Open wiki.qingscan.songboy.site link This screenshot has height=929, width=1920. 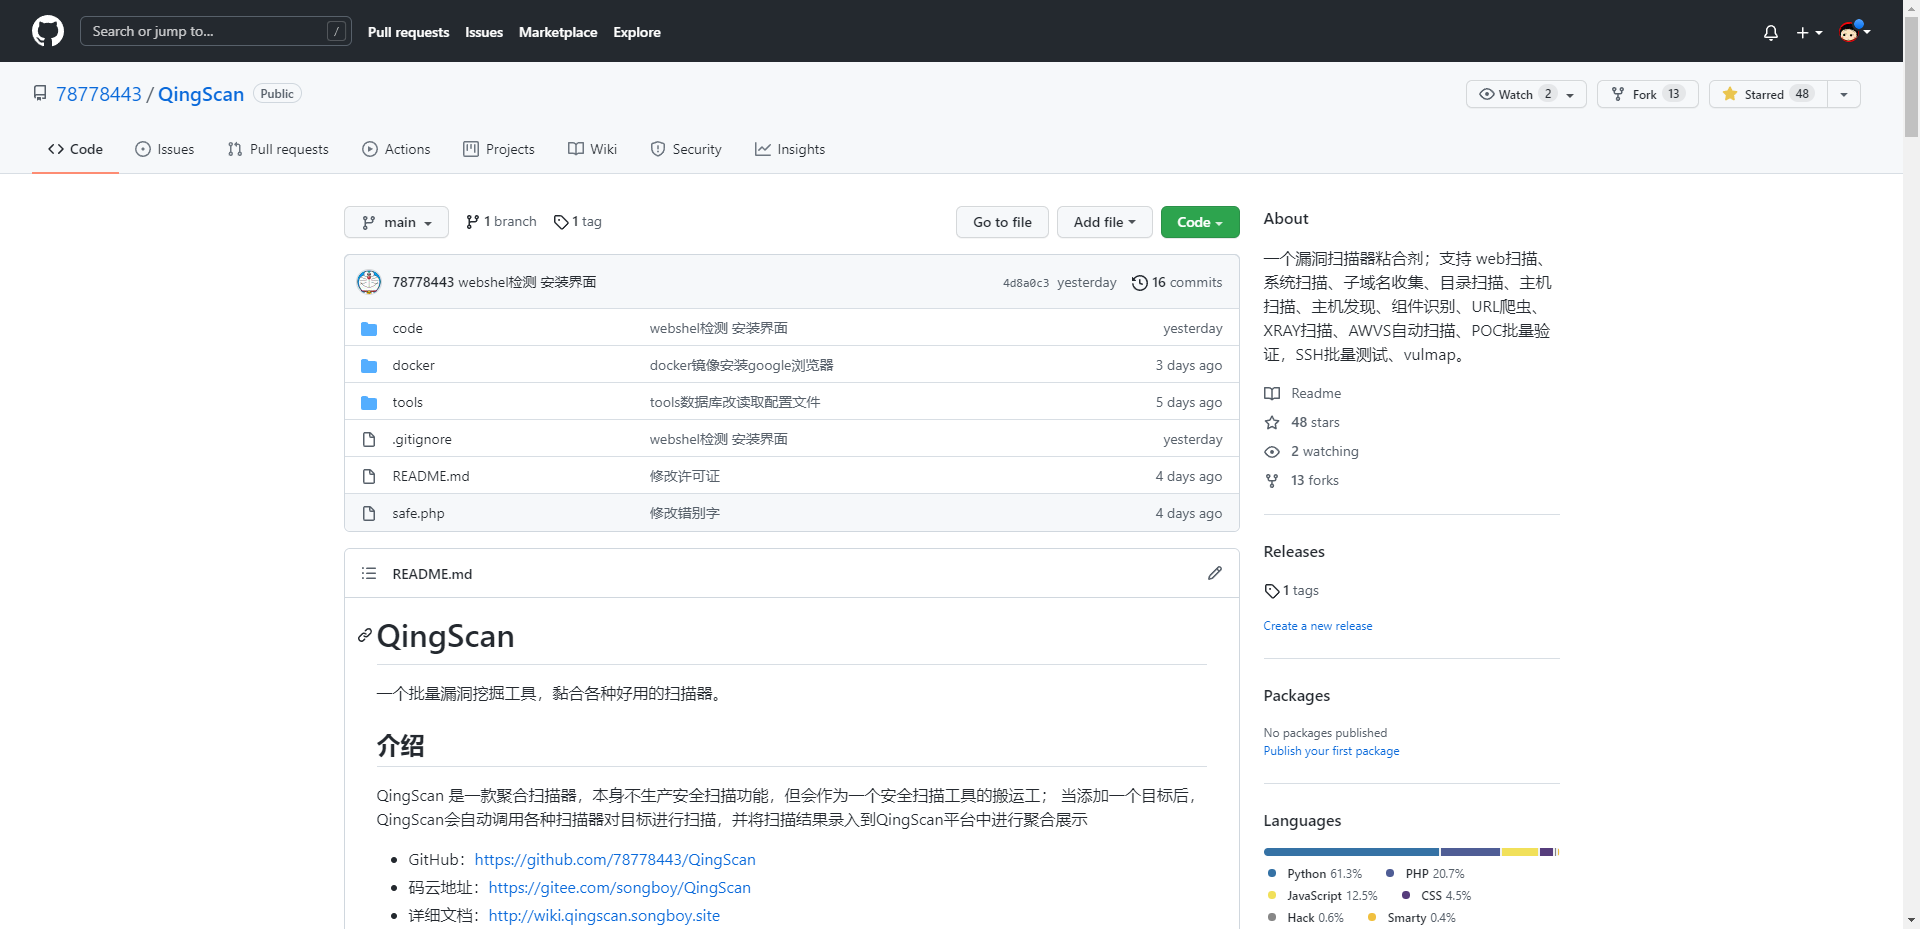[604, 916]
